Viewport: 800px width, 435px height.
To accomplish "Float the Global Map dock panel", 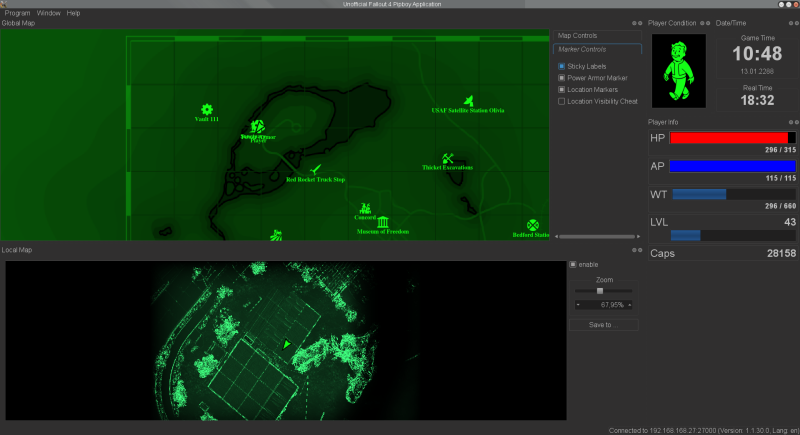I will [634, 23].
